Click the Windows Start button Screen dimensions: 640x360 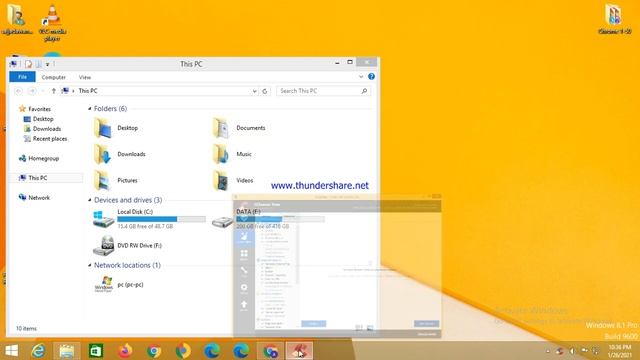point(11,351)
